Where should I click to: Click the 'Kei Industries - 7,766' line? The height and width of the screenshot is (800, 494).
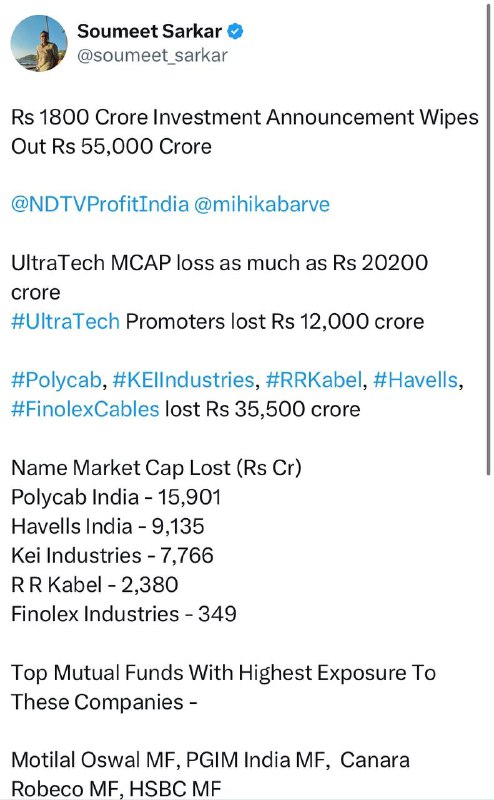[112, 555]
